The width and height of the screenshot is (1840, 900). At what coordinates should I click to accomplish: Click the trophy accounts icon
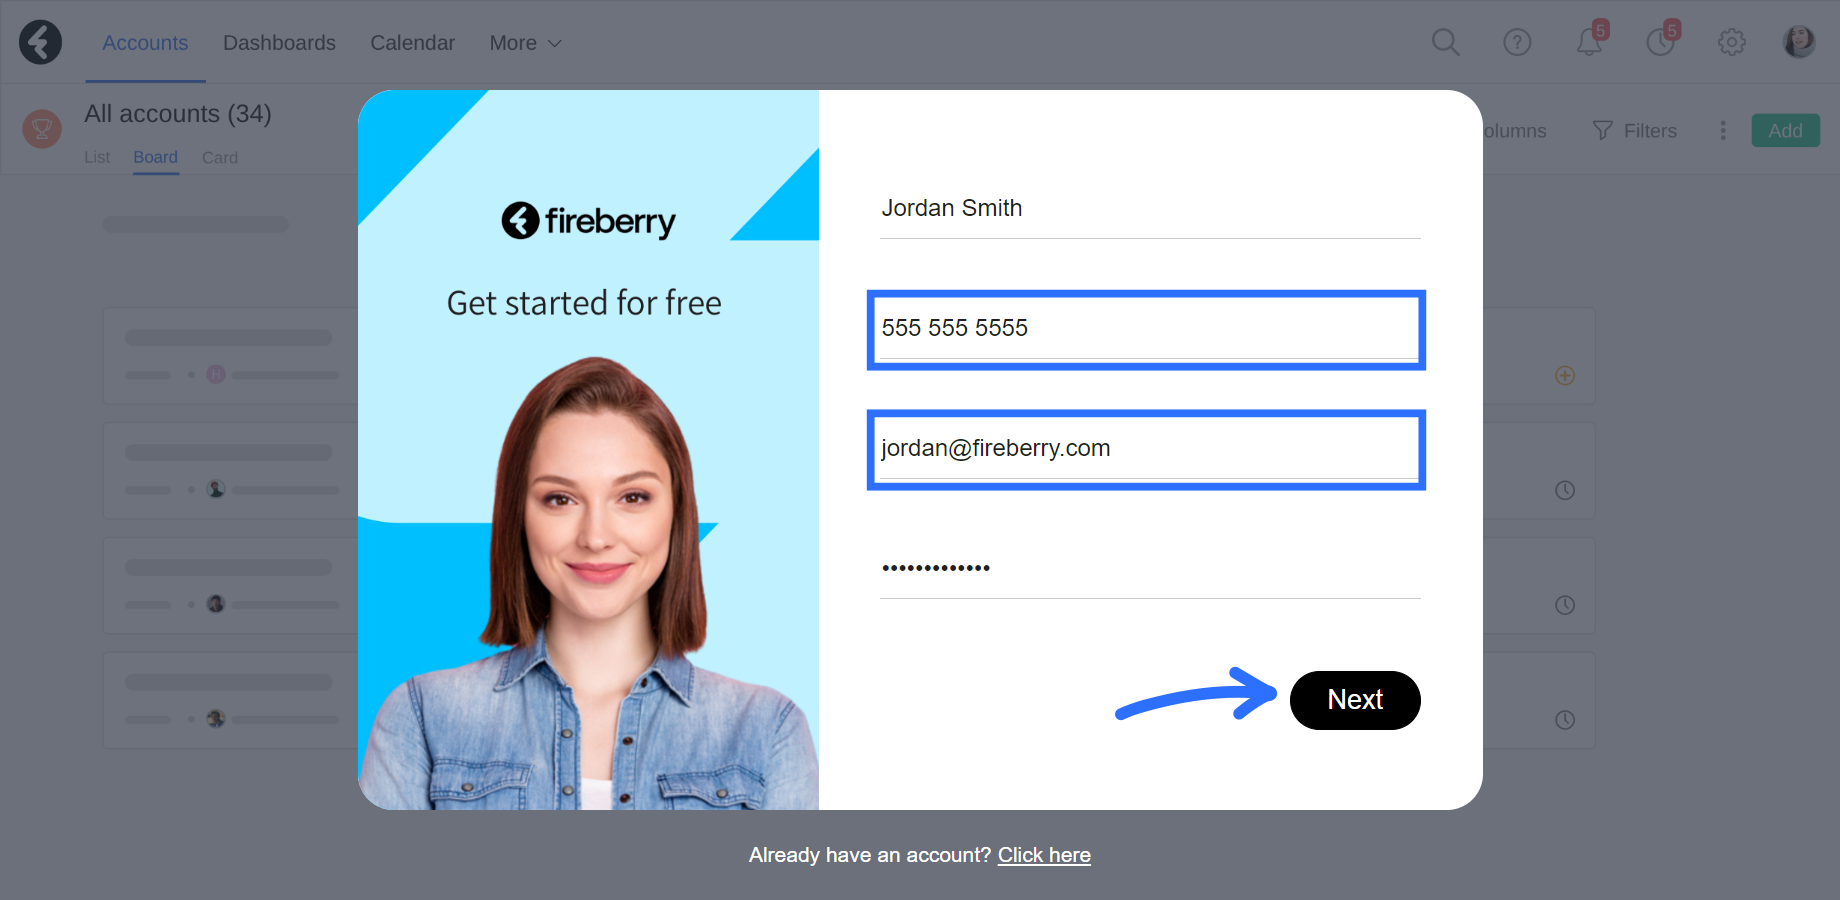coord(42,129)
